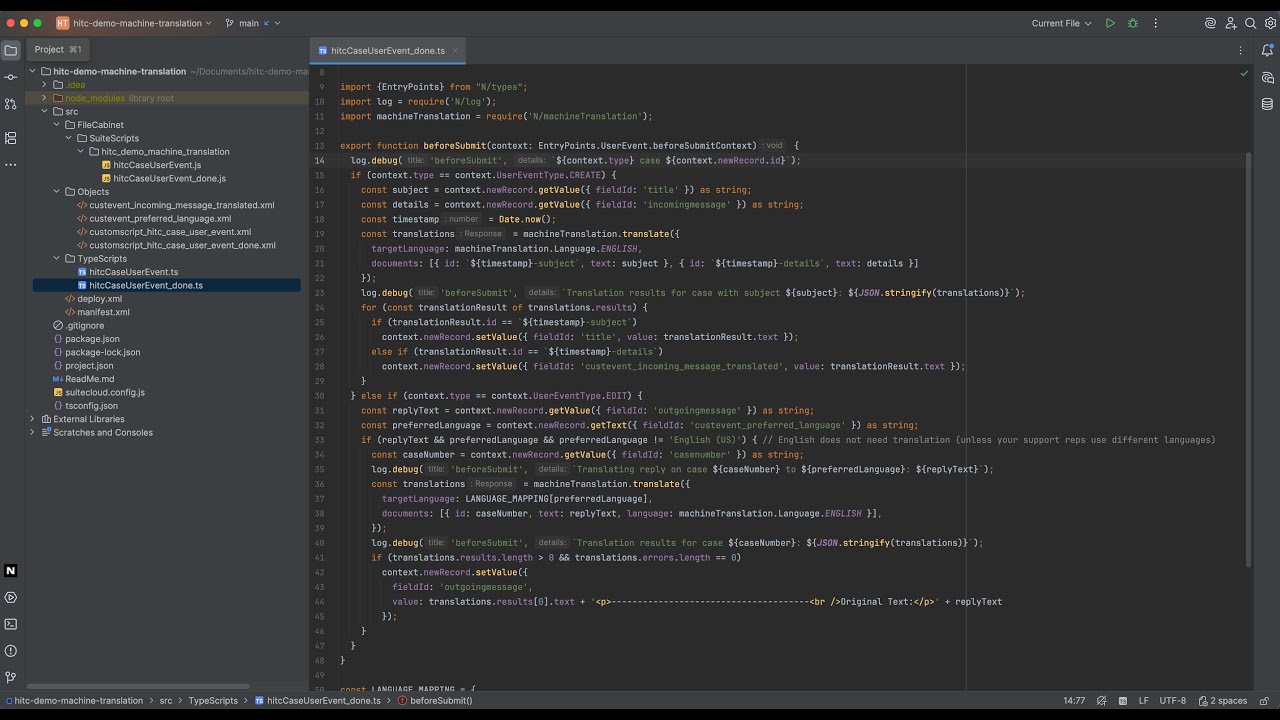Collapse the src folder
The width and height of the screenshot is (1280, 720).
pyautogui.click(x=44, y=111)
